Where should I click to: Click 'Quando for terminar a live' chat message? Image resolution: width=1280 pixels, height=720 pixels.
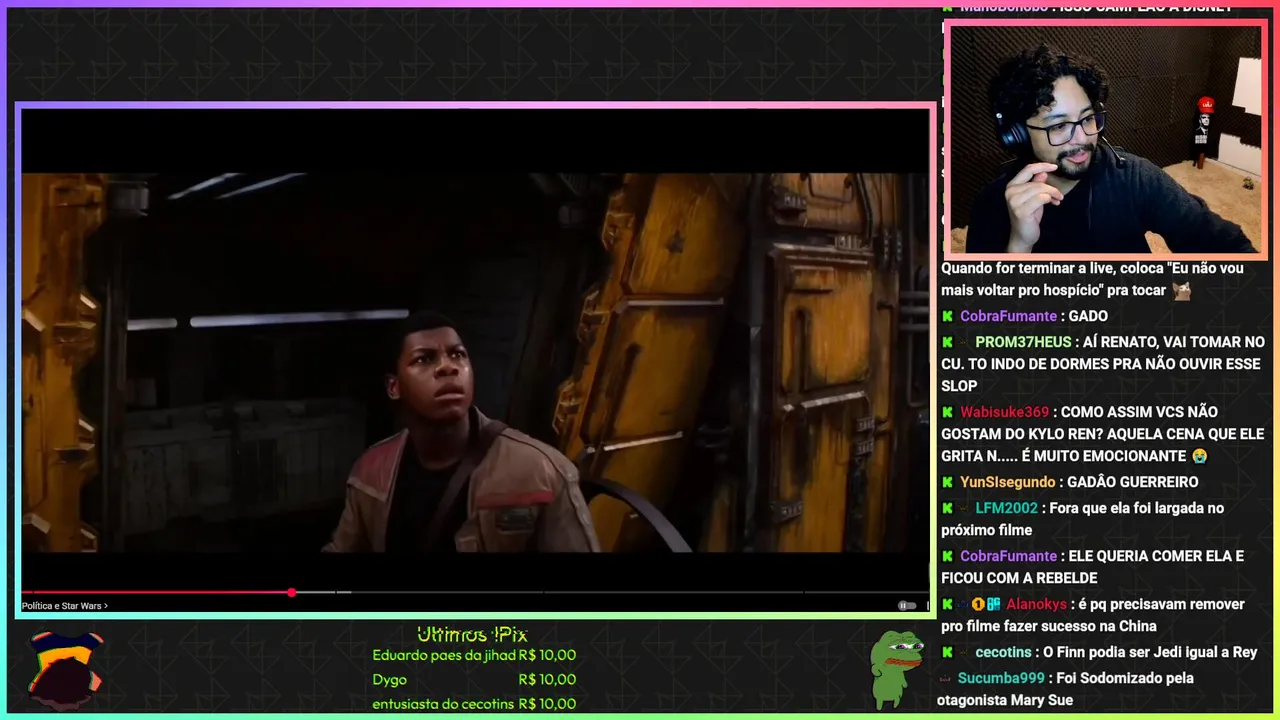pyautogui.click(x=1092, y=279)
